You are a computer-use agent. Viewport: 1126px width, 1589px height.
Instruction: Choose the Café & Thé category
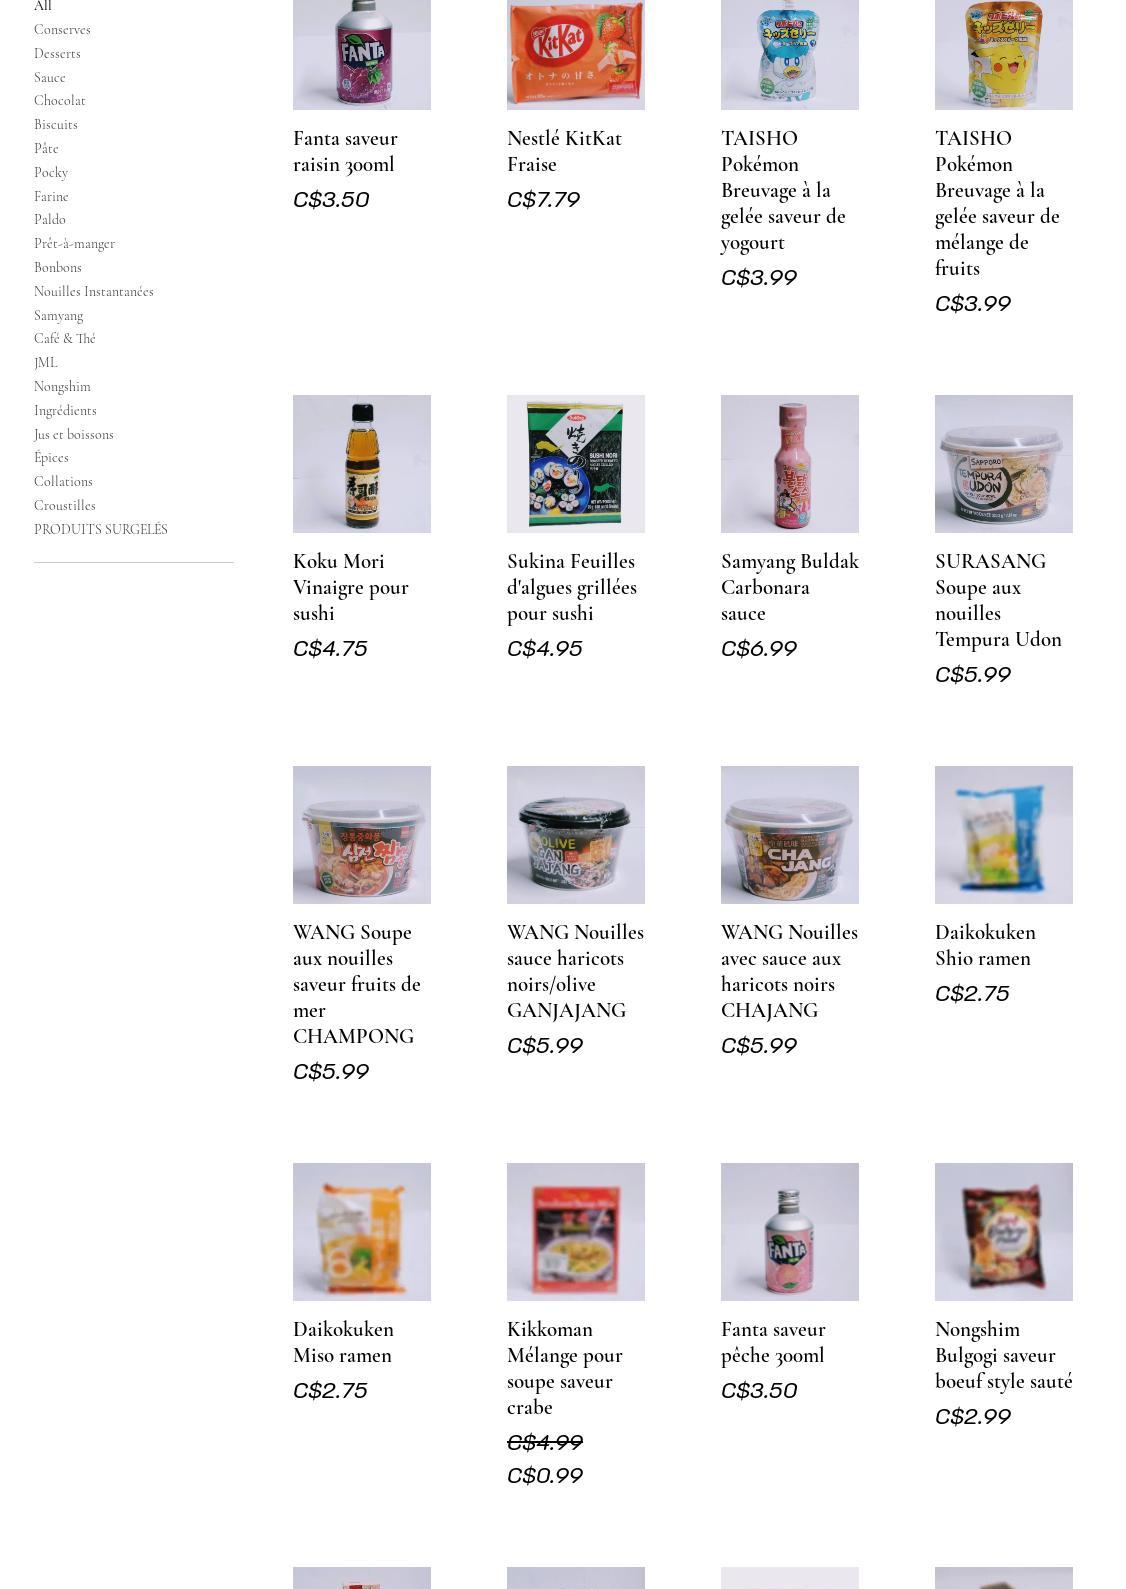(x=65, y=339)
